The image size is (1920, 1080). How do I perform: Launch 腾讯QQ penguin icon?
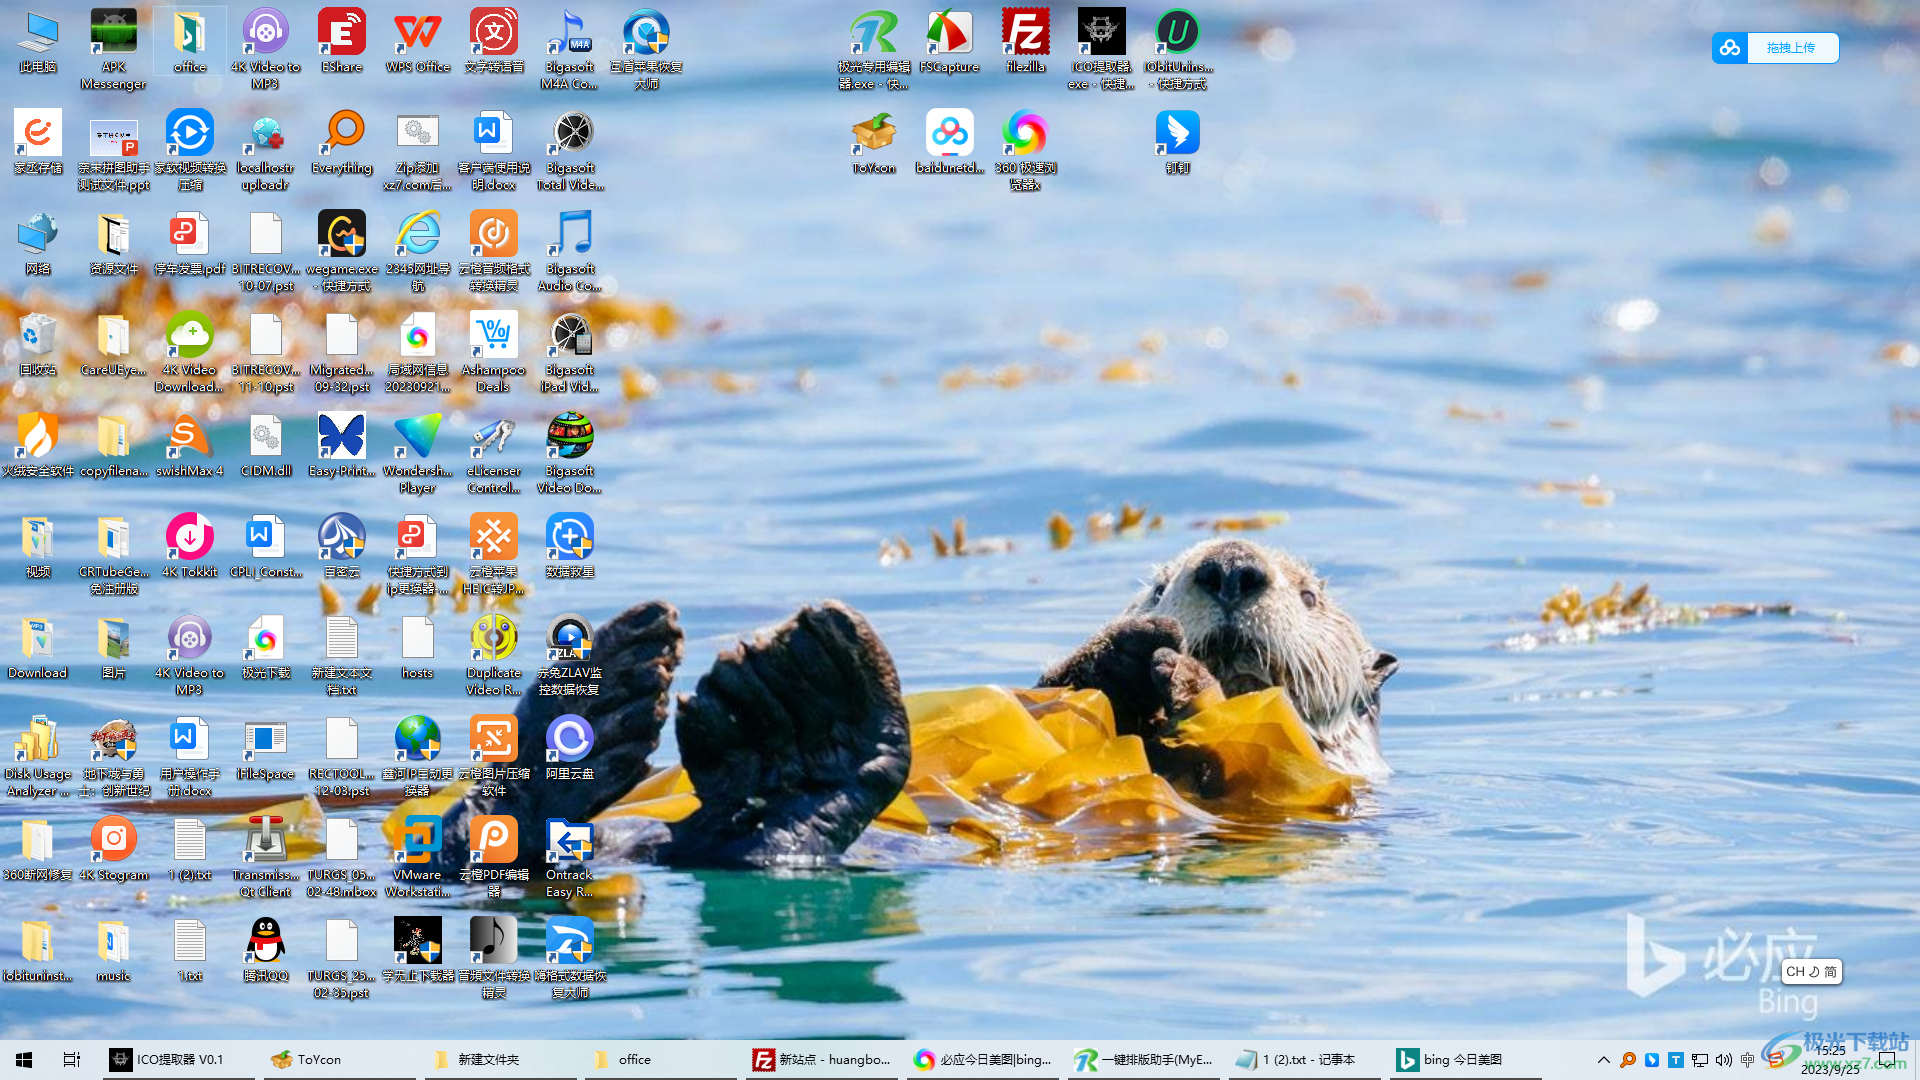265,949
